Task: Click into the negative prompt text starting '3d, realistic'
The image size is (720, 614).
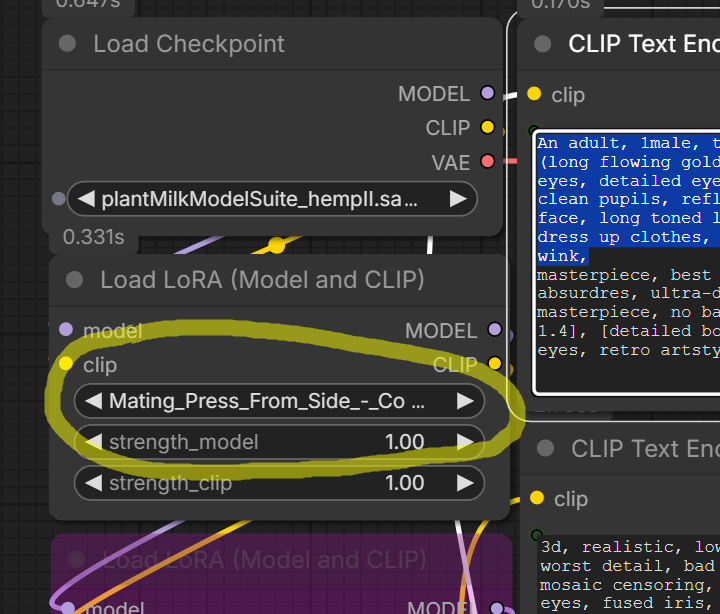Action: click(628, 574)
